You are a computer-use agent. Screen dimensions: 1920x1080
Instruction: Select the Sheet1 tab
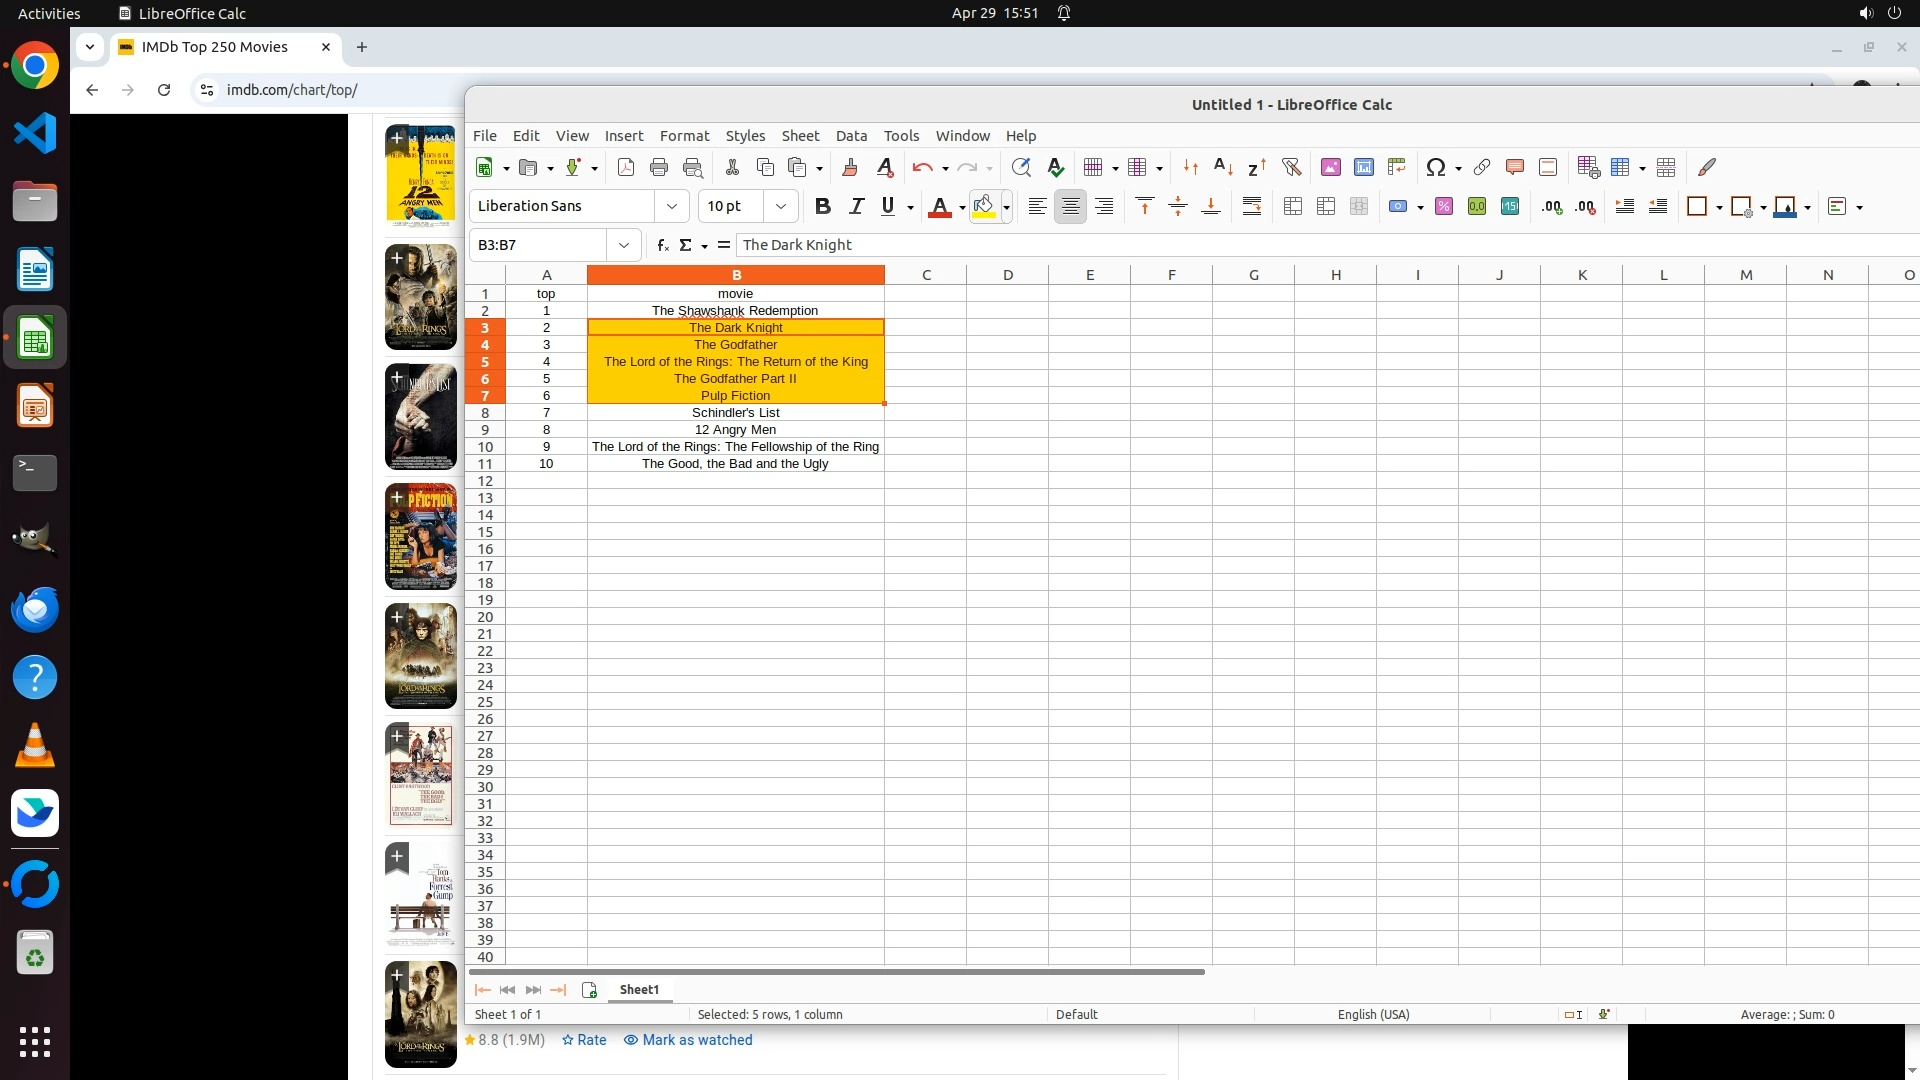[x=639, y=989]
